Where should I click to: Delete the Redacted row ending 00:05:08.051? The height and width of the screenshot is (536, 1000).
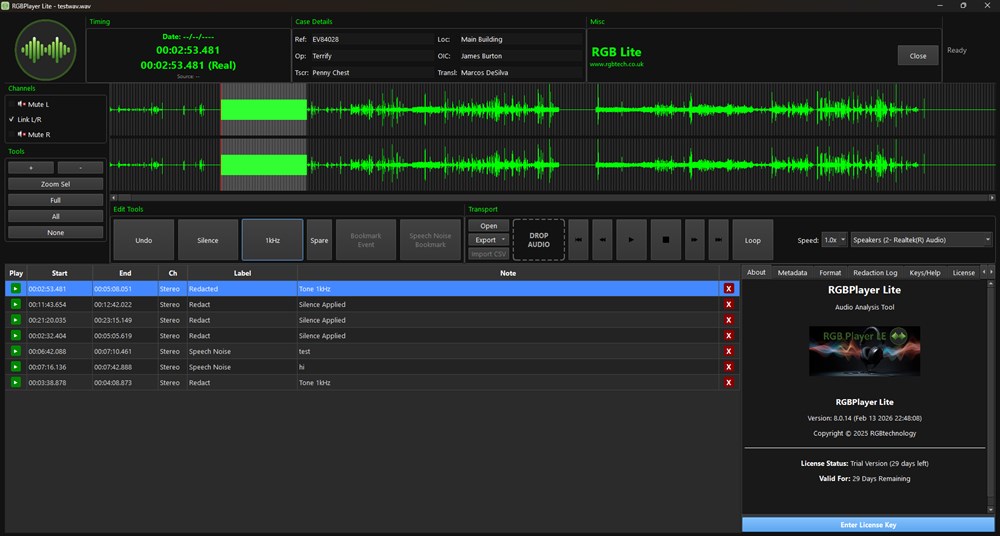click(x=729, y=289)
